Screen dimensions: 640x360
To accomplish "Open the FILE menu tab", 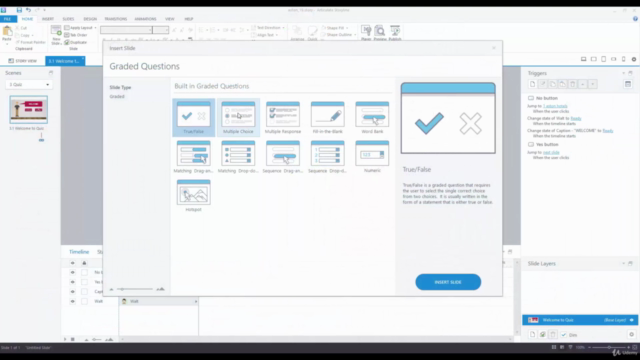I will click(8, 19).
